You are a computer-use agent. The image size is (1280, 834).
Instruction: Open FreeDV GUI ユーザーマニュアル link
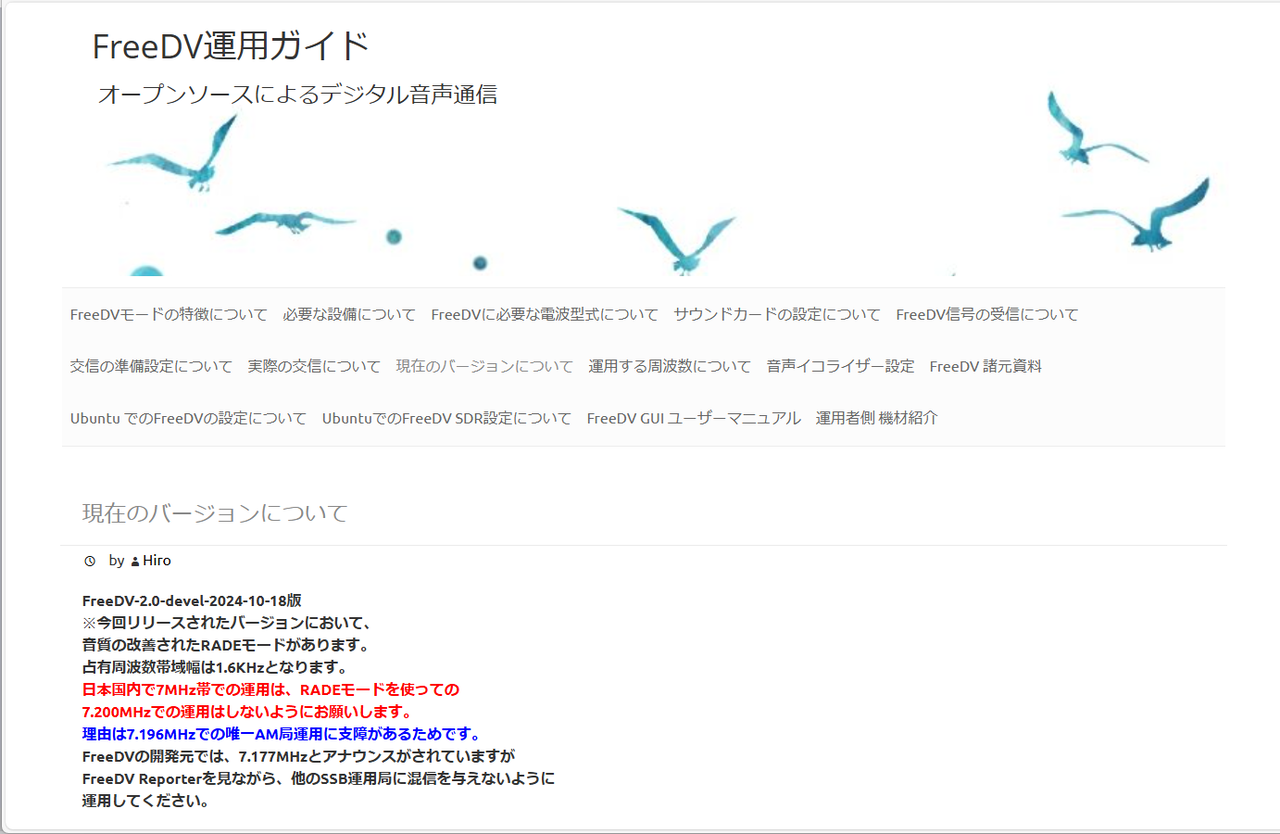coord(694,418)
